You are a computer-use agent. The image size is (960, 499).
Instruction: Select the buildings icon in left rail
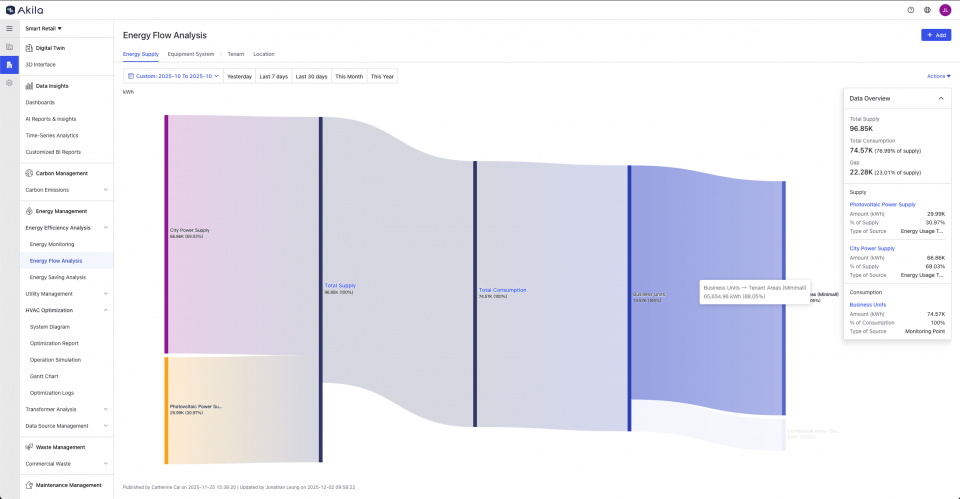pos(9,47)
